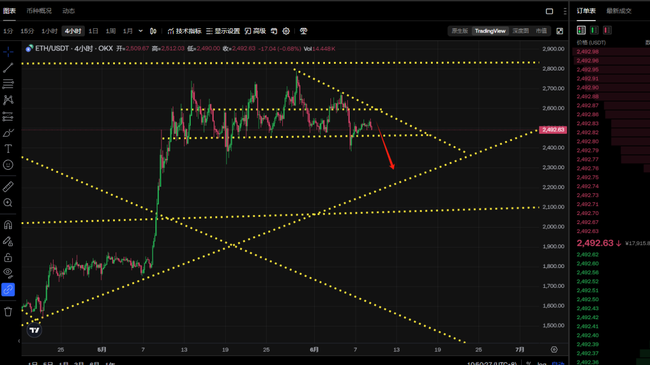Open the candlestick chart type selector
The width and height of the screenshot is (650, 365).
153,31
